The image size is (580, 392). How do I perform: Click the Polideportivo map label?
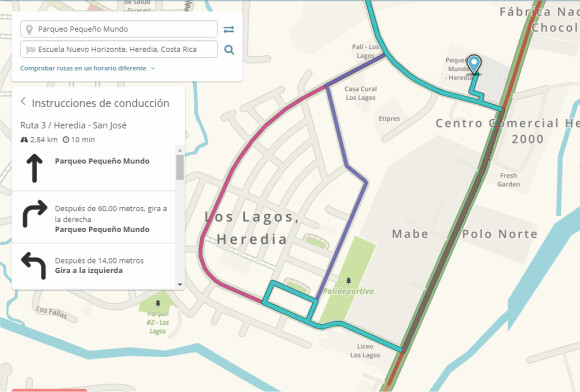click(x=348, y=291)
